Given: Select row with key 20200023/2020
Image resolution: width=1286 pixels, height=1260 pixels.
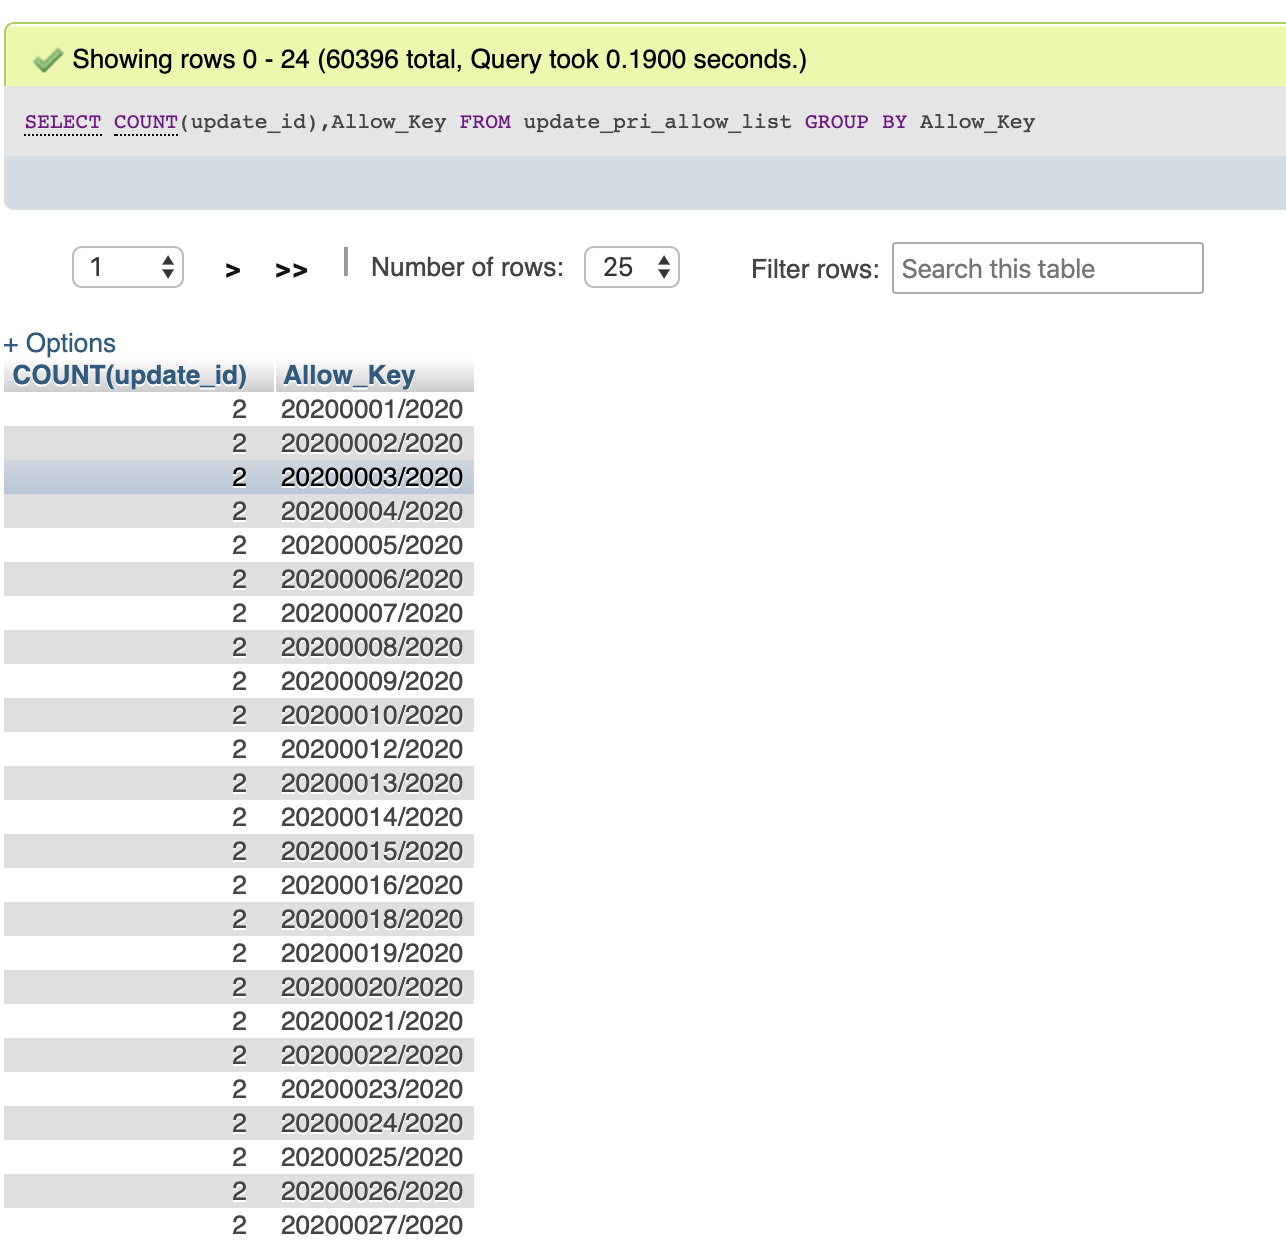Looking at the screenshot, I should tap(239, 1089).
